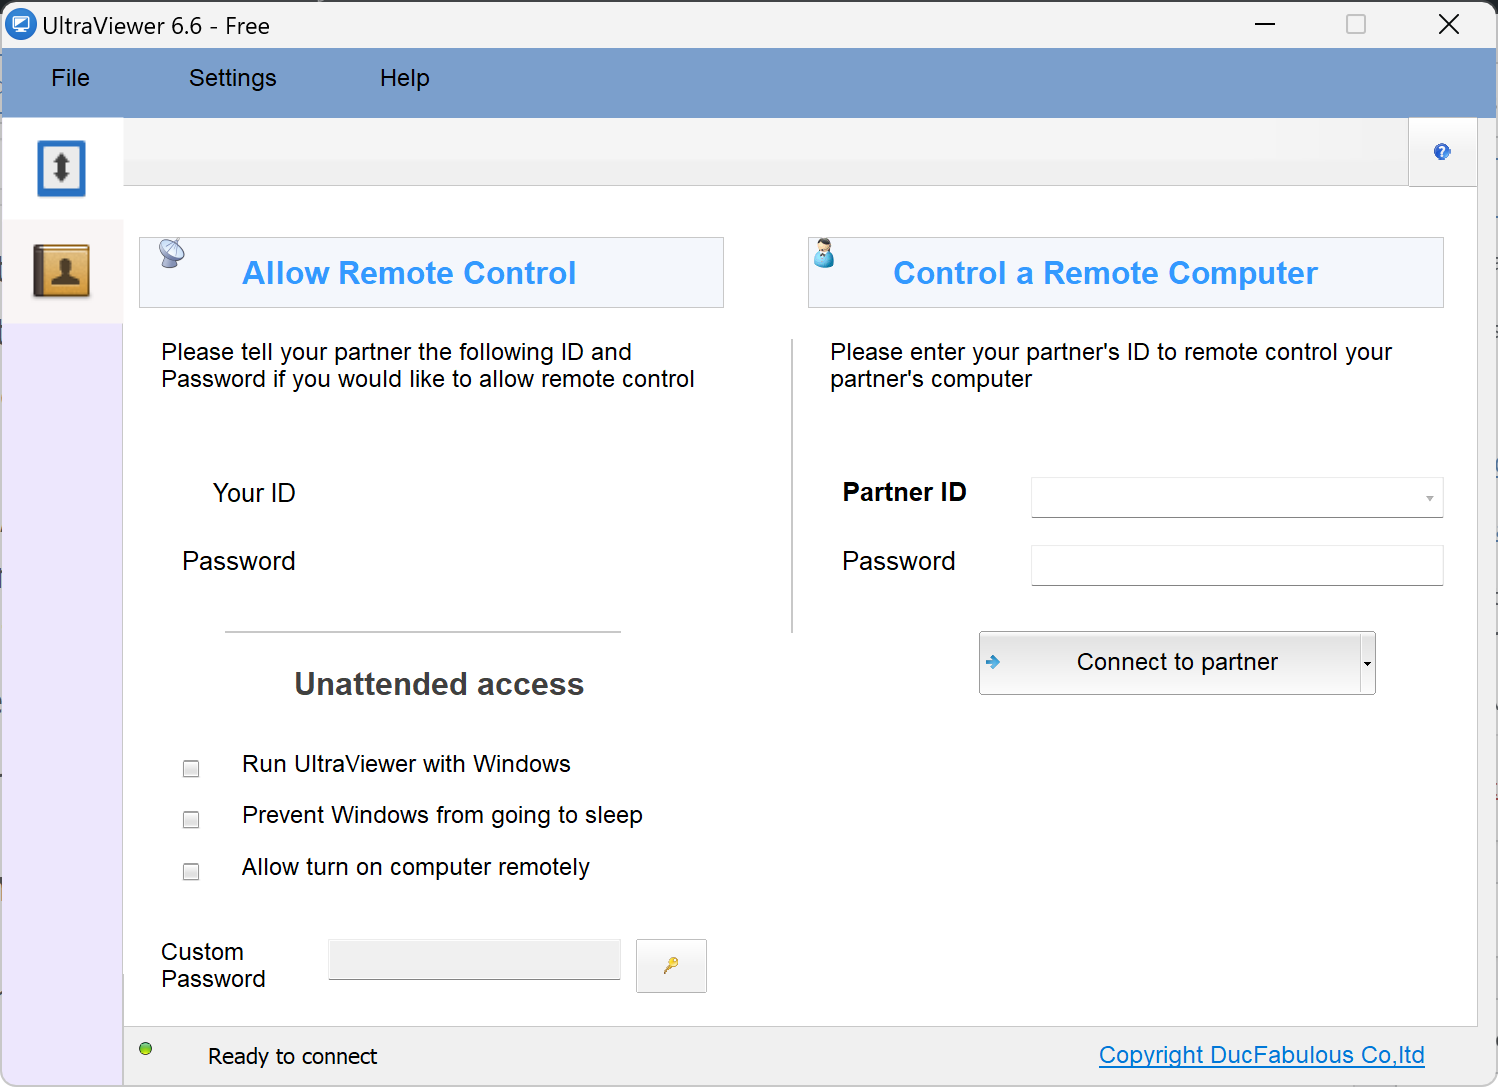The image size is (1498, 1087).
Task: Focus the Custom Password input field
Action: point(474,959)
